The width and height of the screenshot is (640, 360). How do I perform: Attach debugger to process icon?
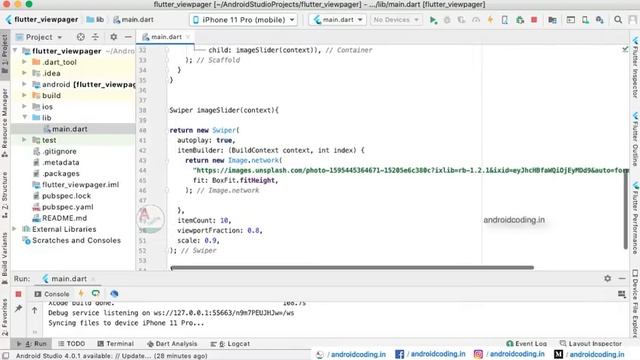coord(520,20)
